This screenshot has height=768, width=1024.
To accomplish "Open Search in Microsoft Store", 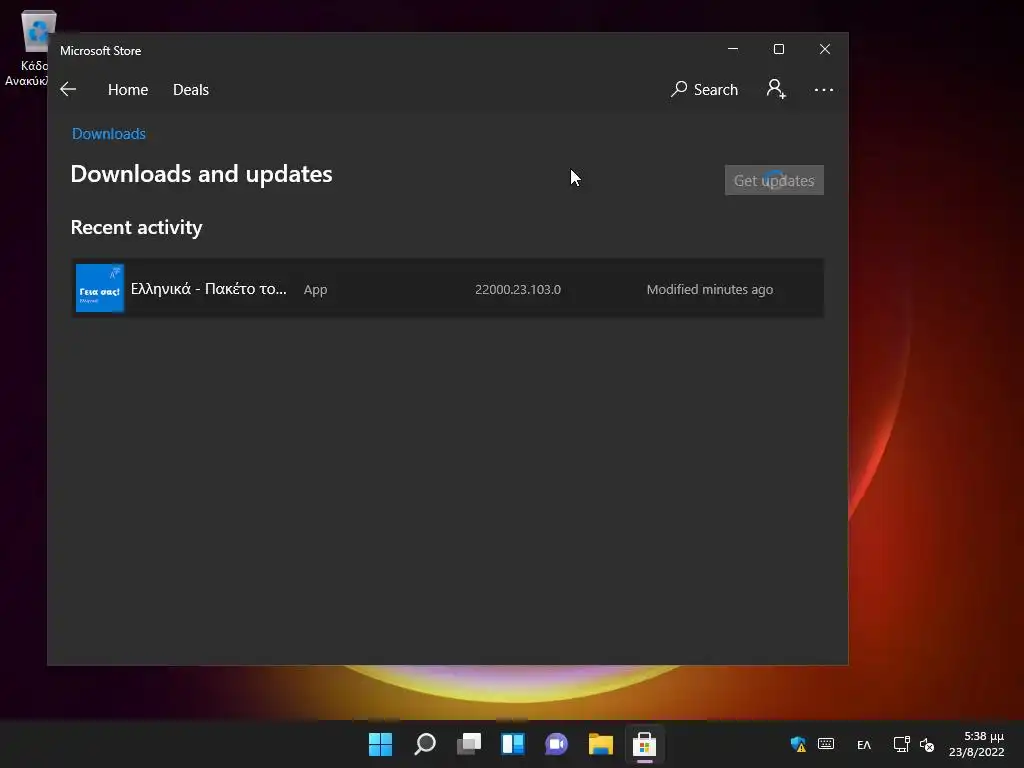I will [x=704, y=89].
